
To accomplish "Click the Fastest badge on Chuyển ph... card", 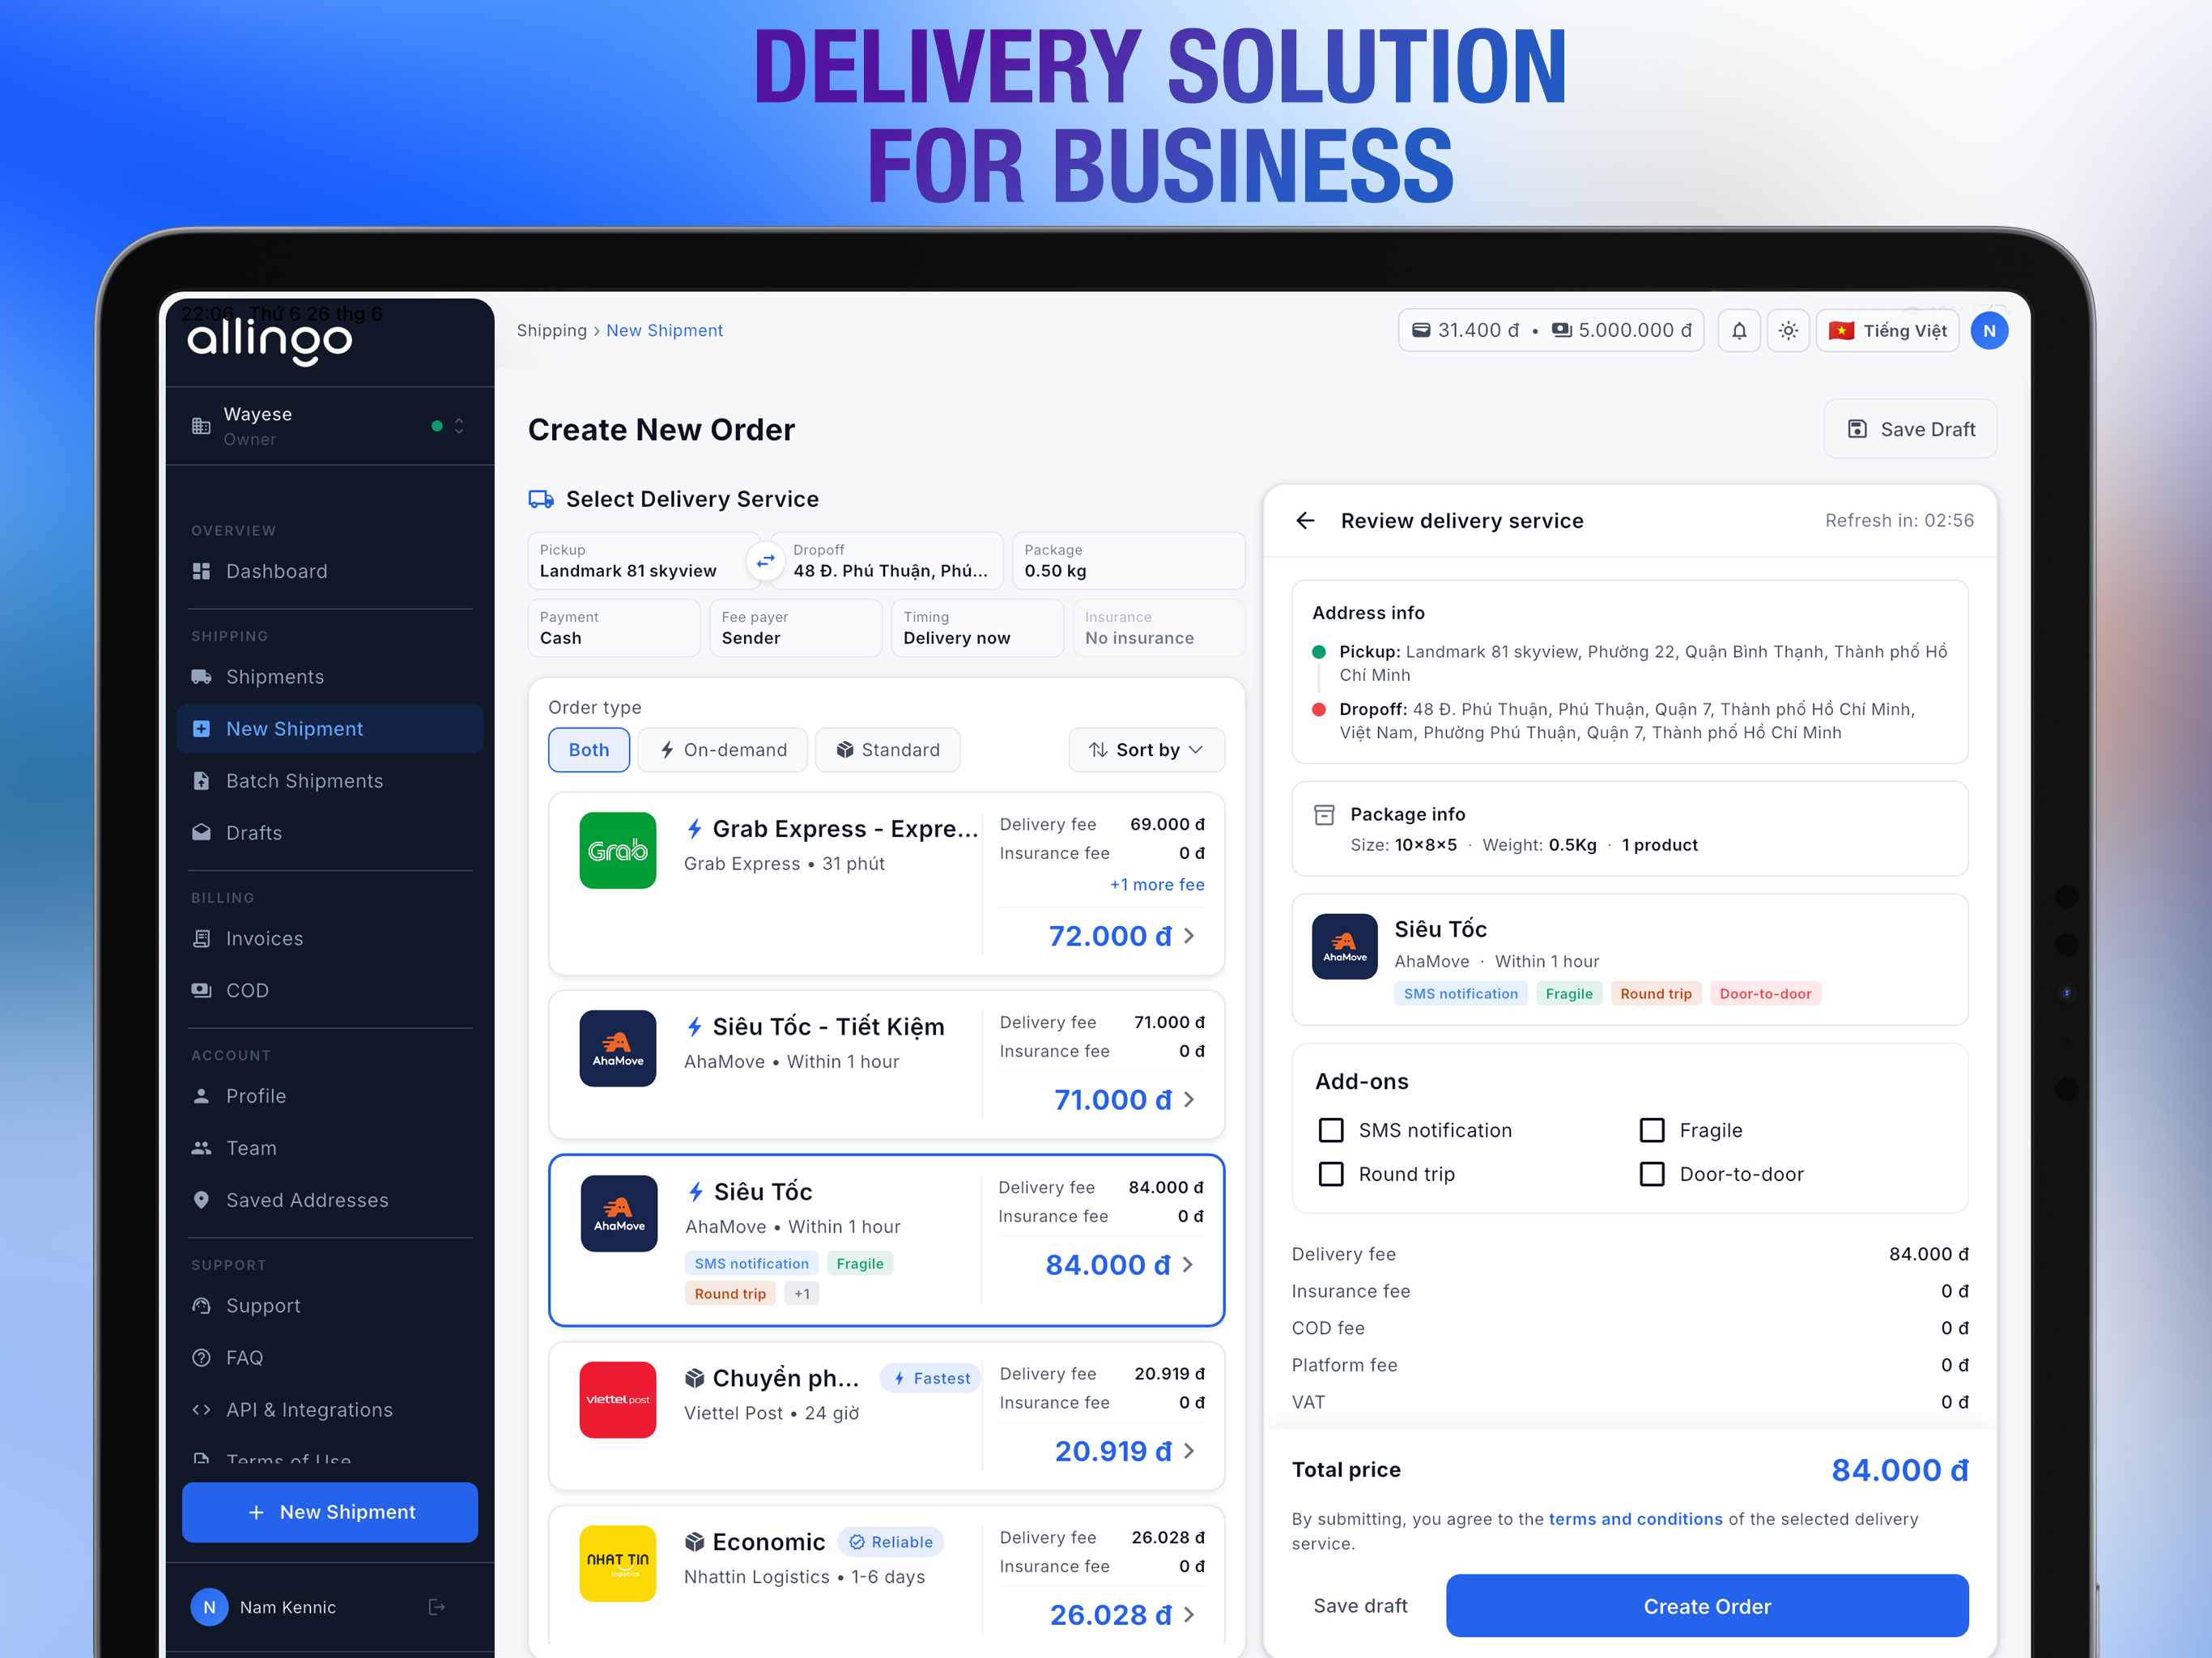I will coord(932,1378).
